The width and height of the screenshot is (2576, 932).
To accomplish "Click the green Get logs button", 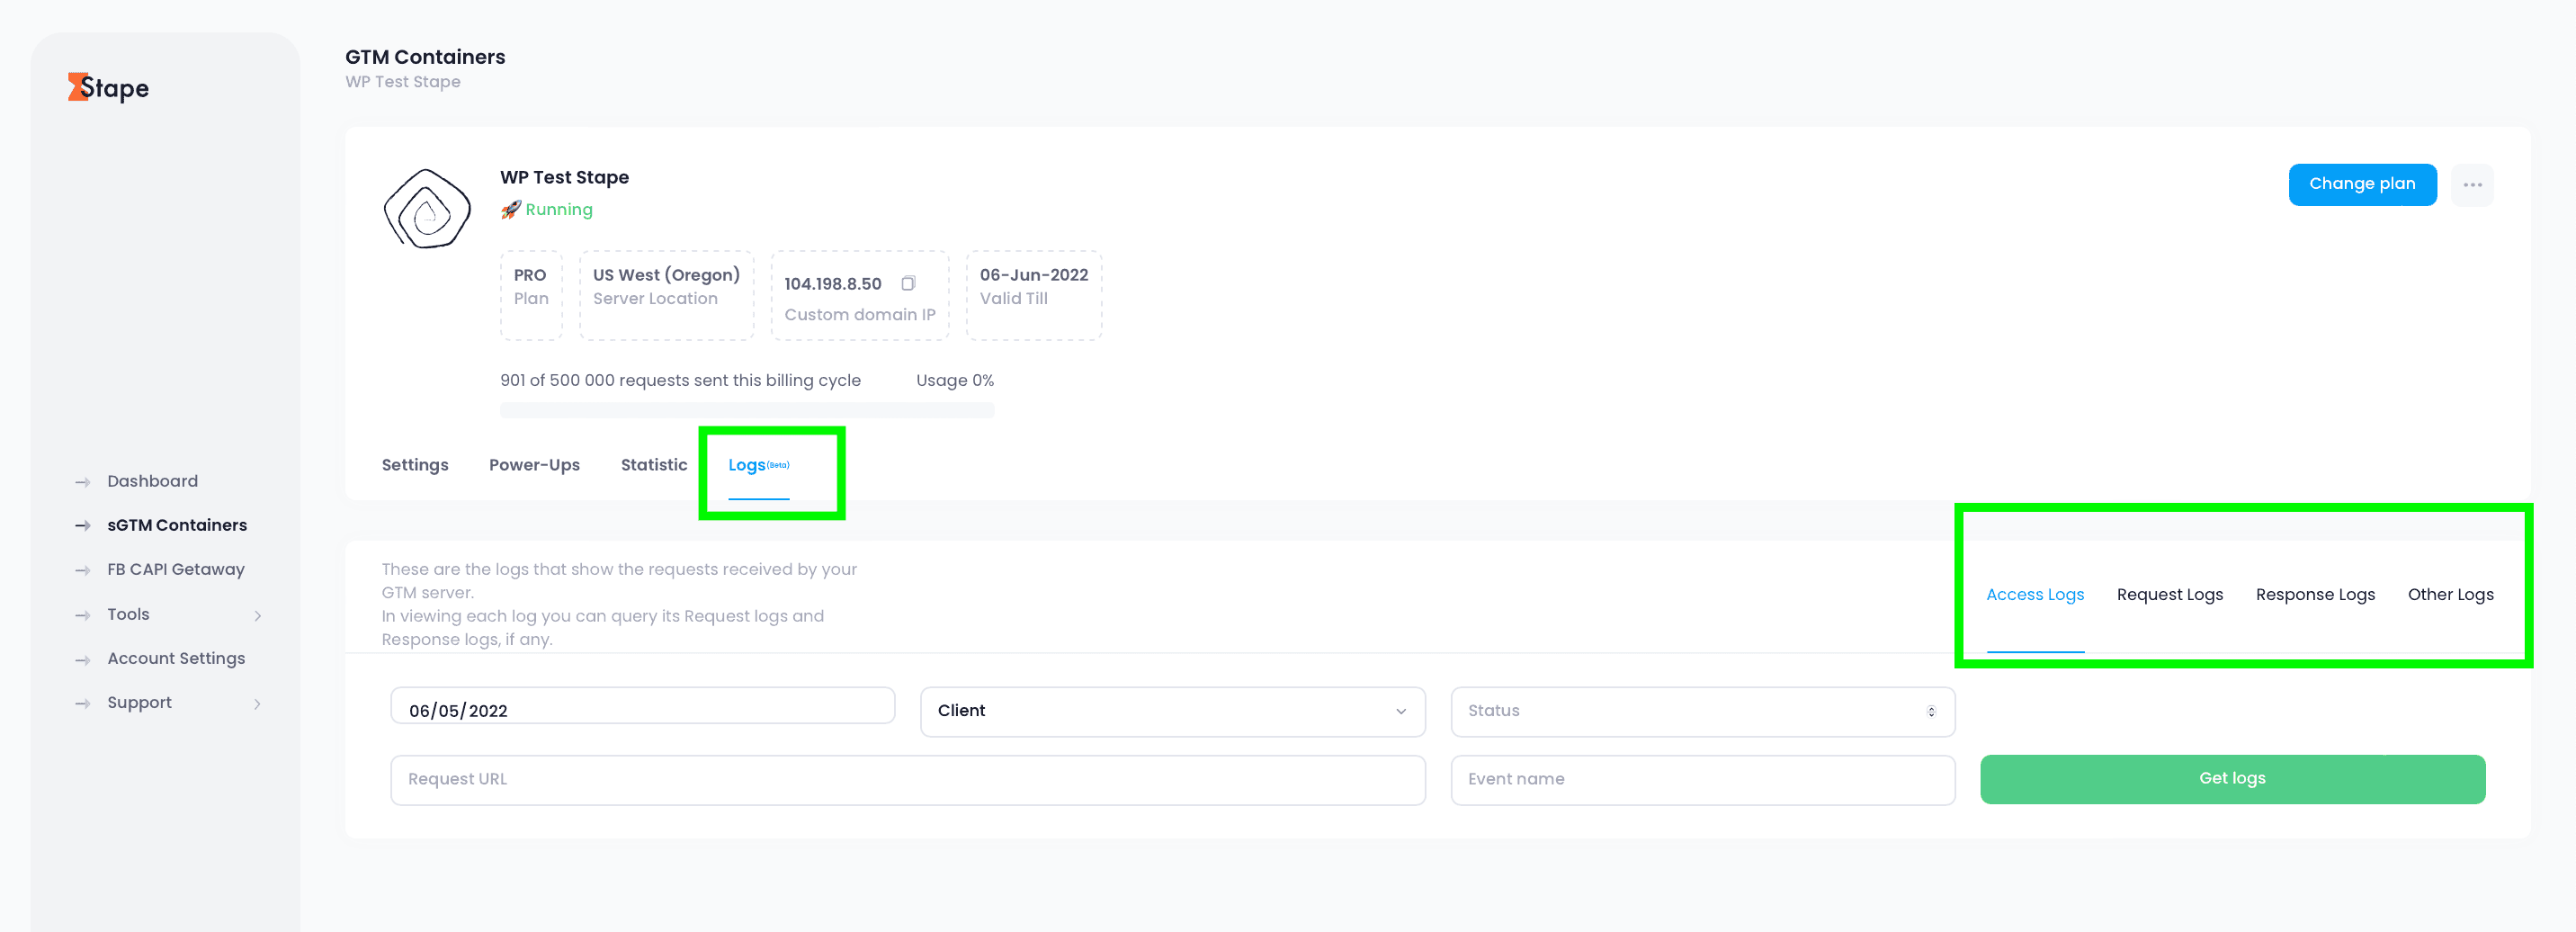I will (x=2232, y=779).
